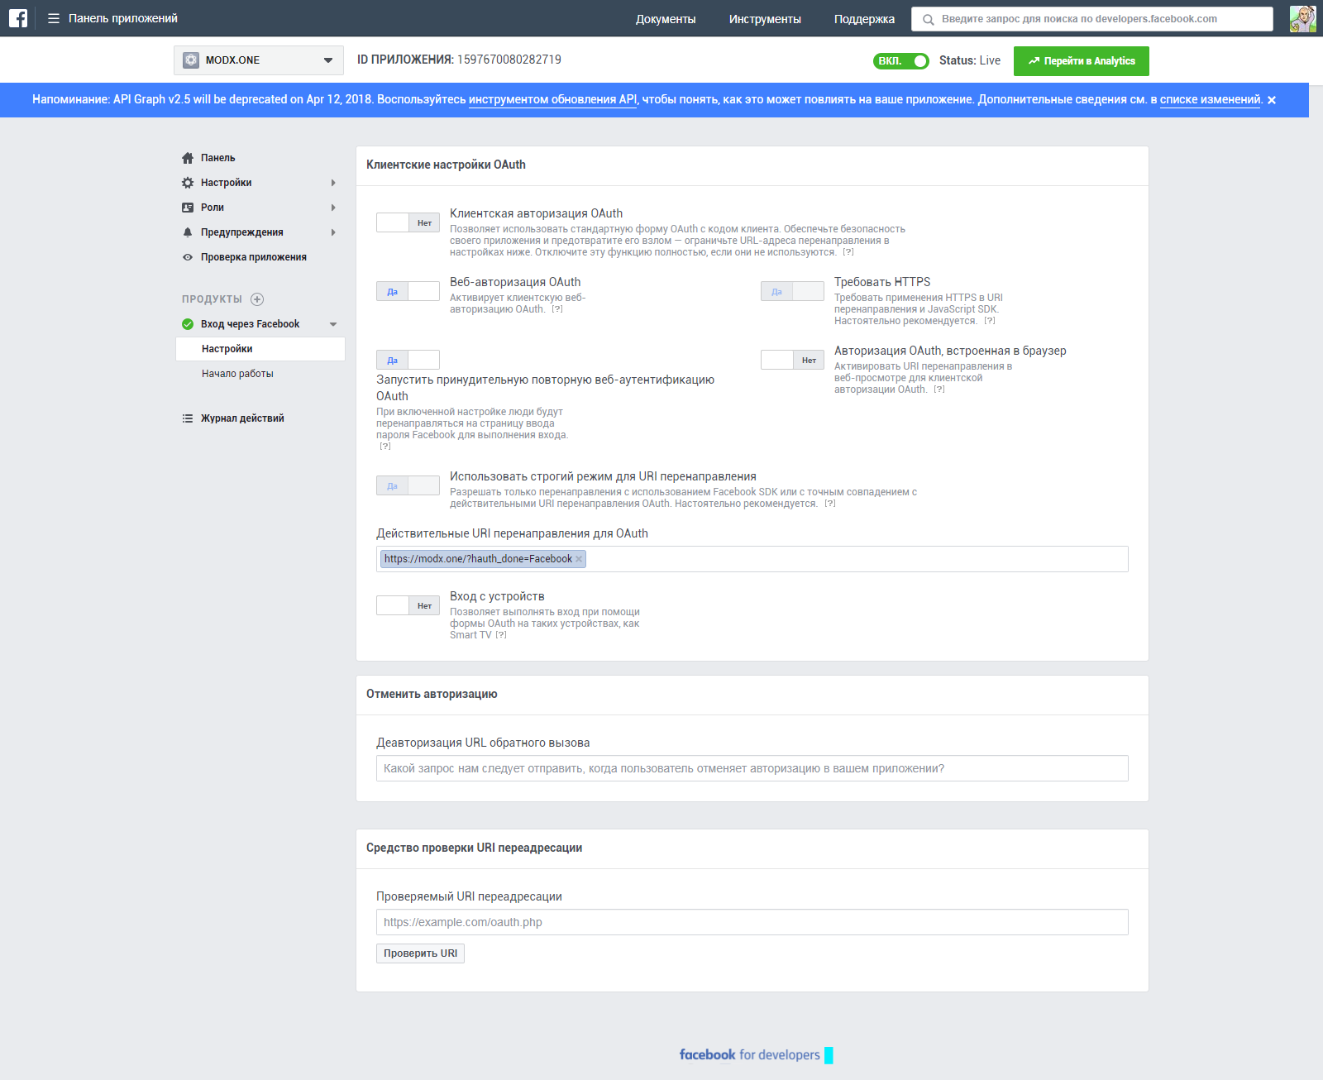Toggle Авторизация OAuth, встроенная в браузер switch

[792, 360]
